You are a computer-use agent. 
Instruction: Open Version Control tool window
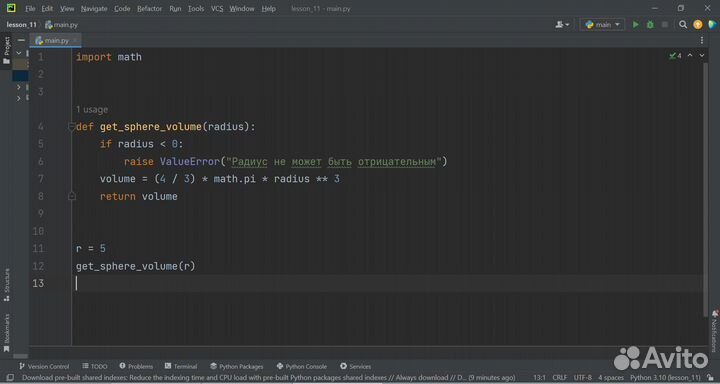tap(44, 366)
